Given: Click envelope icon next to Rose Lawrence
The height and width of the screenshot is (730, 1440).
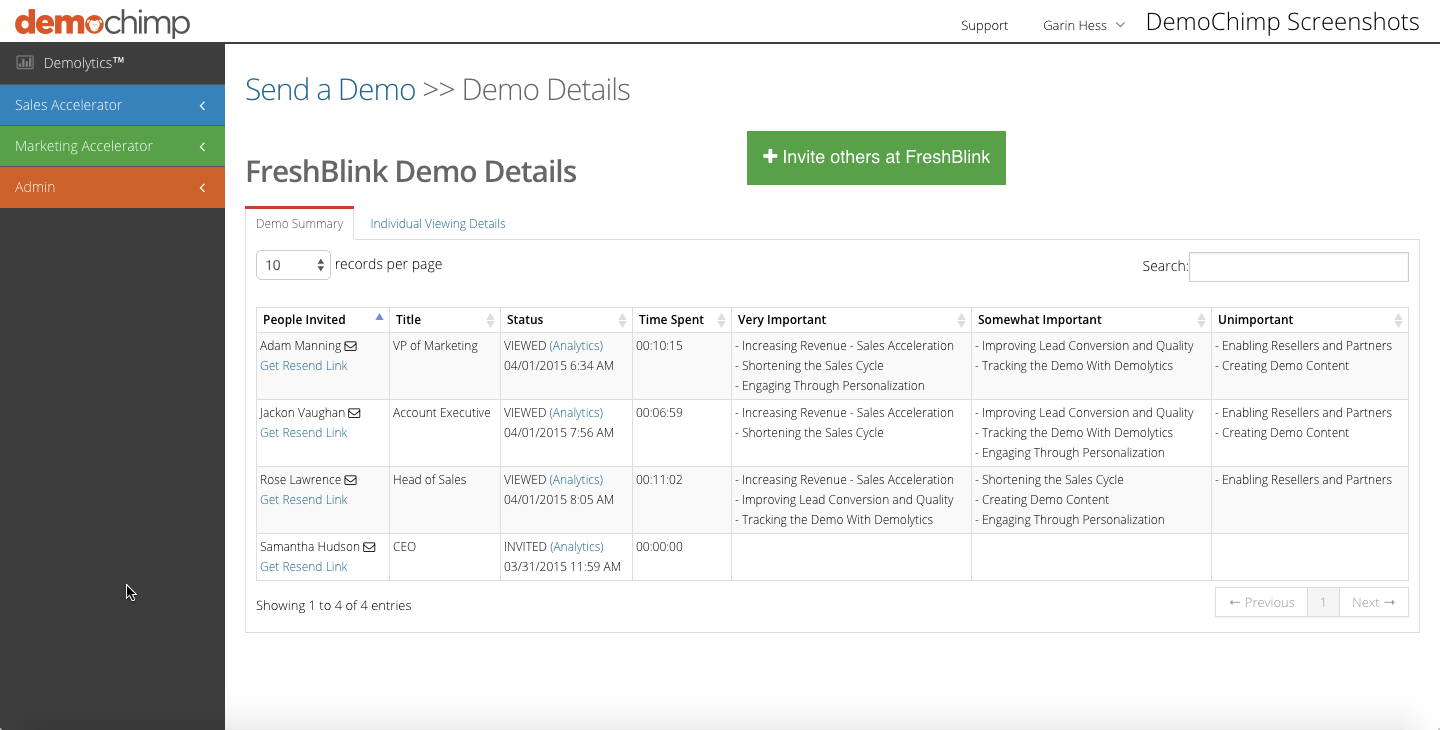Looking at the screenshot, I should tap(350, 480).
